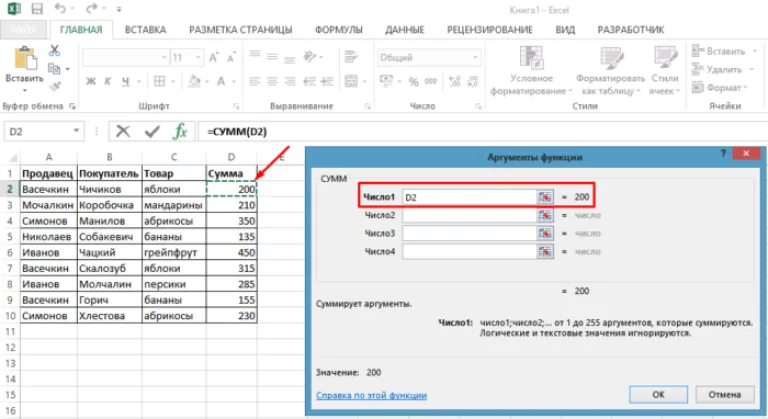Click the fill color bucket icon
The height and width of the screenshot is (419, 768).
[194, 81]
